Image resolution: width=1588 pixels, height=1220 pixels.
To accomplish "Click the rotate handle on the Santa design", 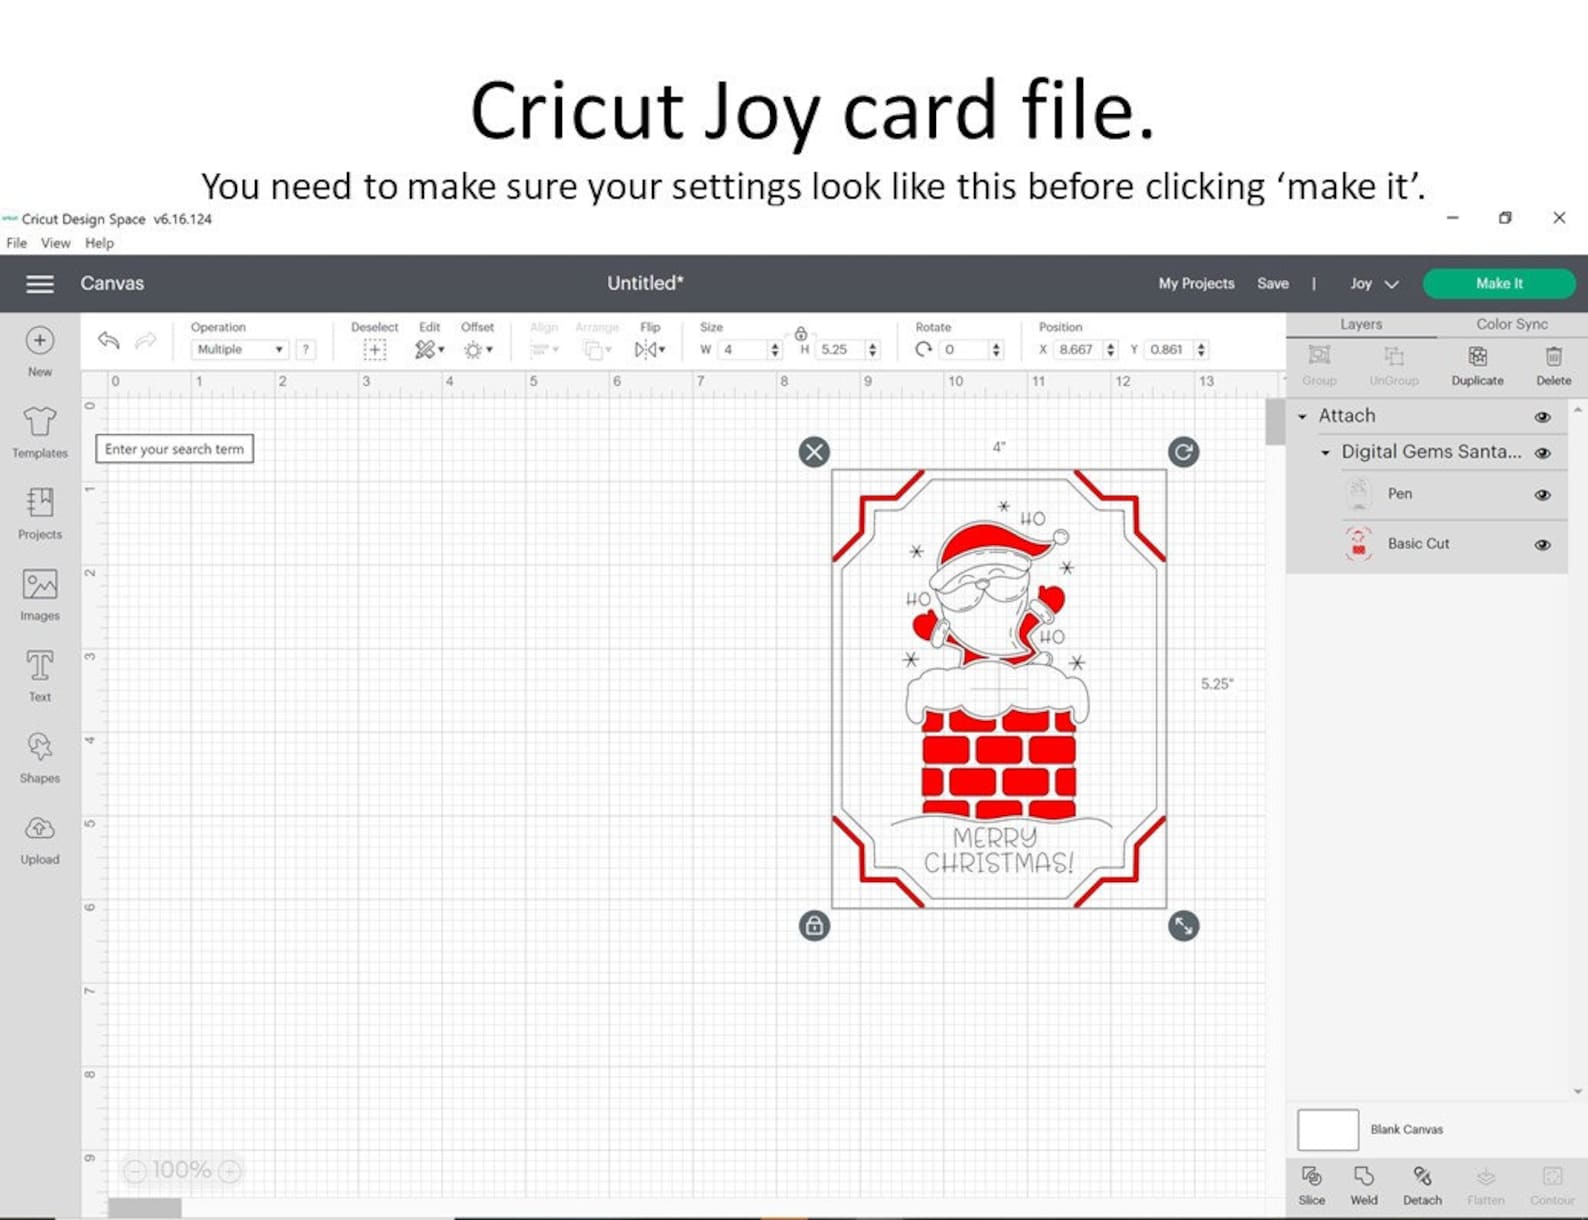I will coord(1183,452).
